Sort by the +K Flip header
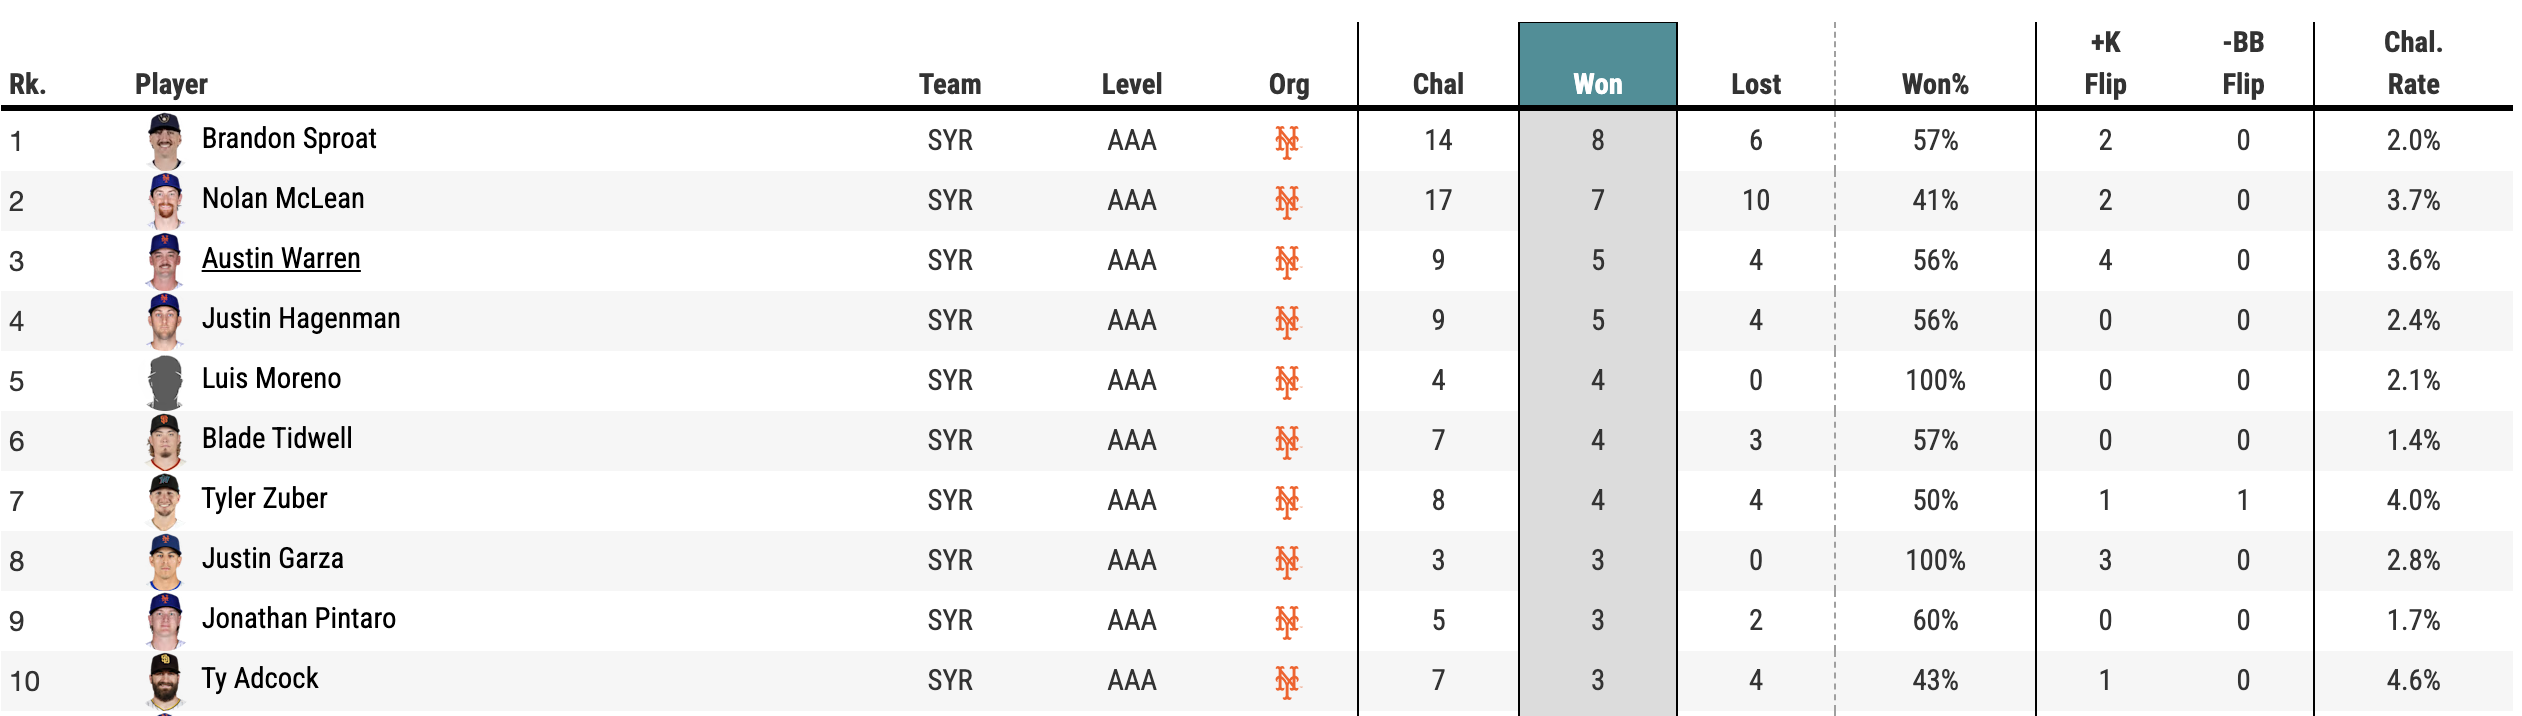The image size is (2522, 716). (x=2105, y=64)
